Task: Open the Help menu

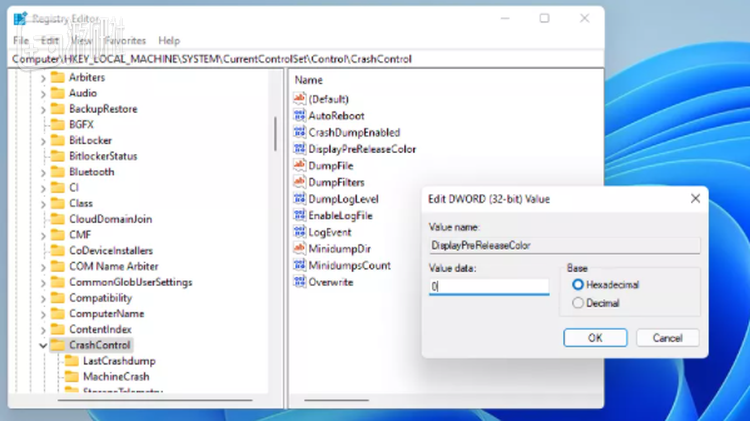Action: [x=169, y=41]
